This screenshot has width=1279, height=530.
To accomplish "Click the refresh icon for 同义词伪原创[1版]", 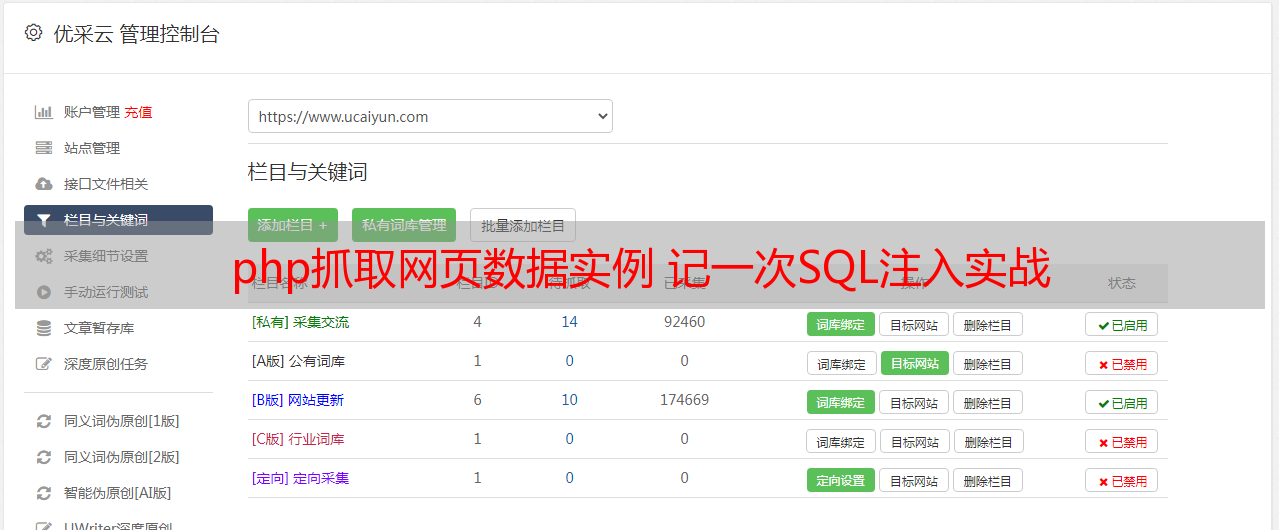I will (43, 421).
